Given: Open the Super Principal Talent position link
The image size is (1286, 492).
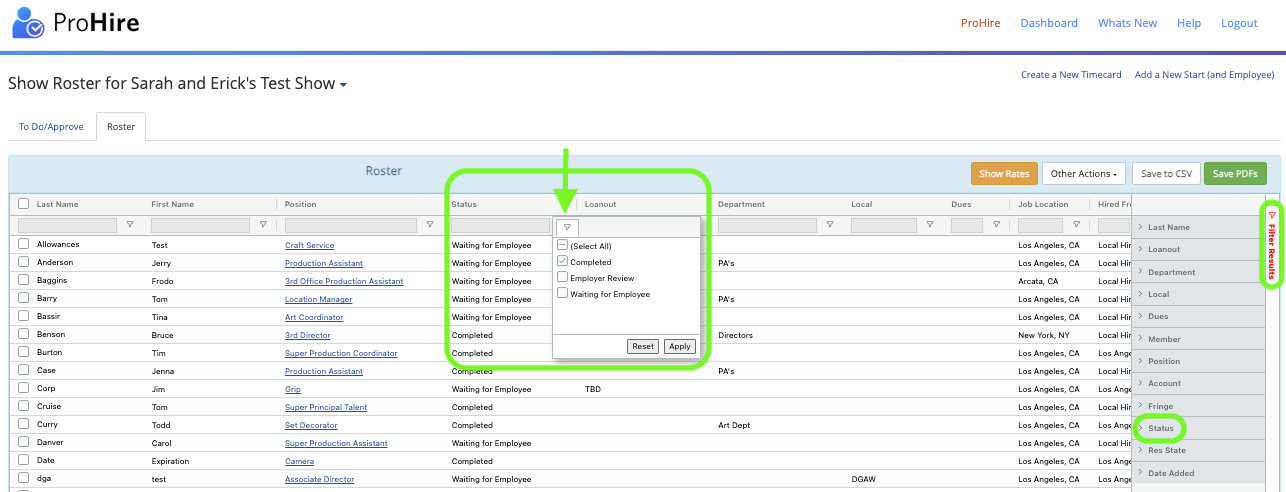Looking at the screenshot, I should point(326,407).
